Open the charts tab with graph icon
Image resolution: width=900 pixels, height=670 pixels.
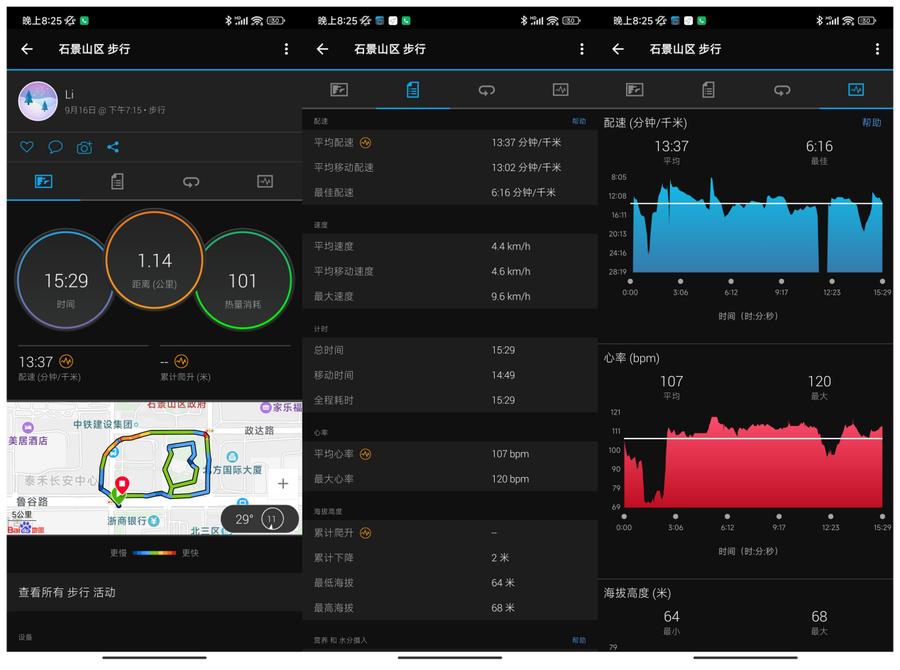pos(264,182)
